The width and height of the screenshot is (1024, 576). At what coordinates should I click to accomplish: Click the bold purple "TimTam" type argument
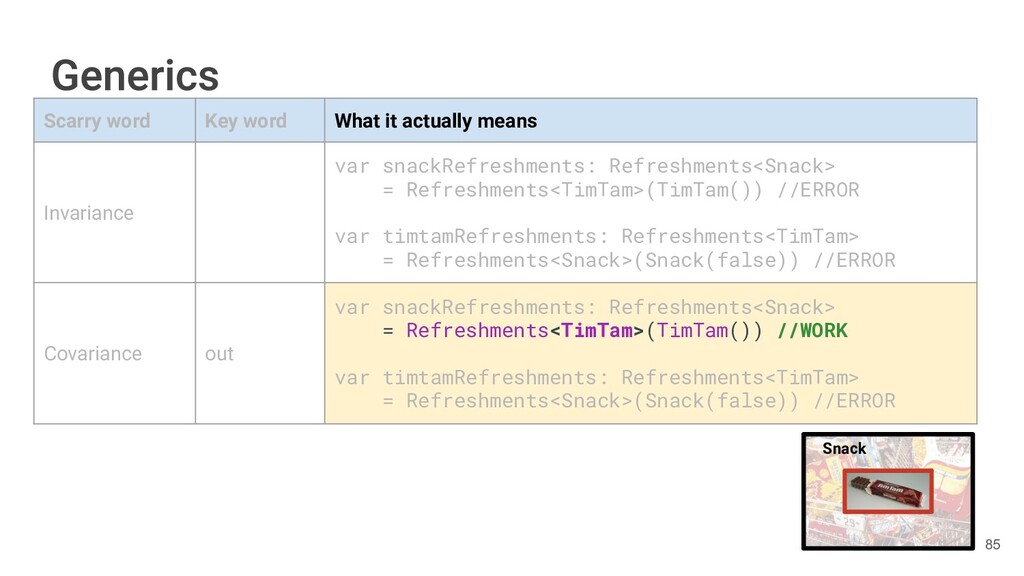pyautogui.click(x=599, y=330)
